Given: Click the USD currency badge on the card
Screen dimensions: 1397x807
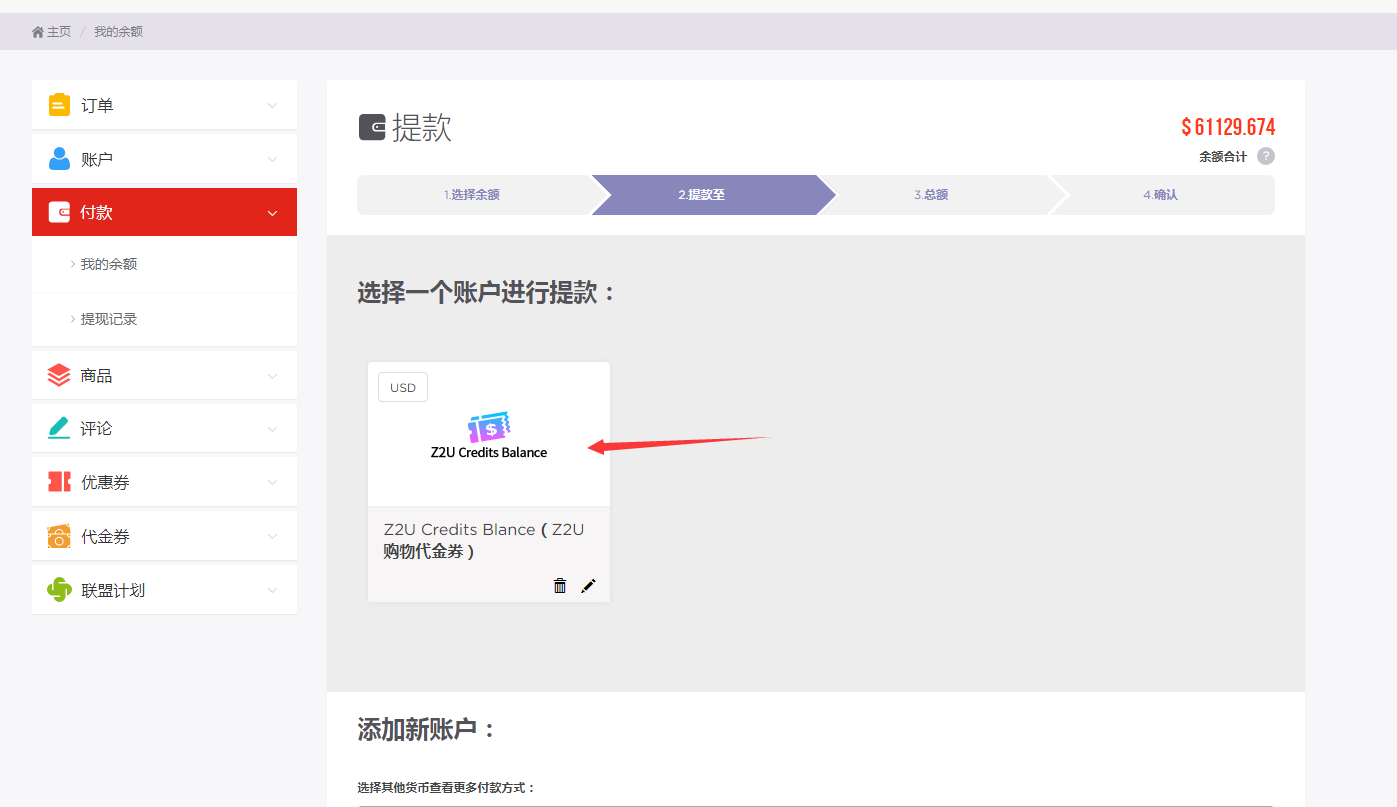Looking at the screenshot, I should 403,388.
